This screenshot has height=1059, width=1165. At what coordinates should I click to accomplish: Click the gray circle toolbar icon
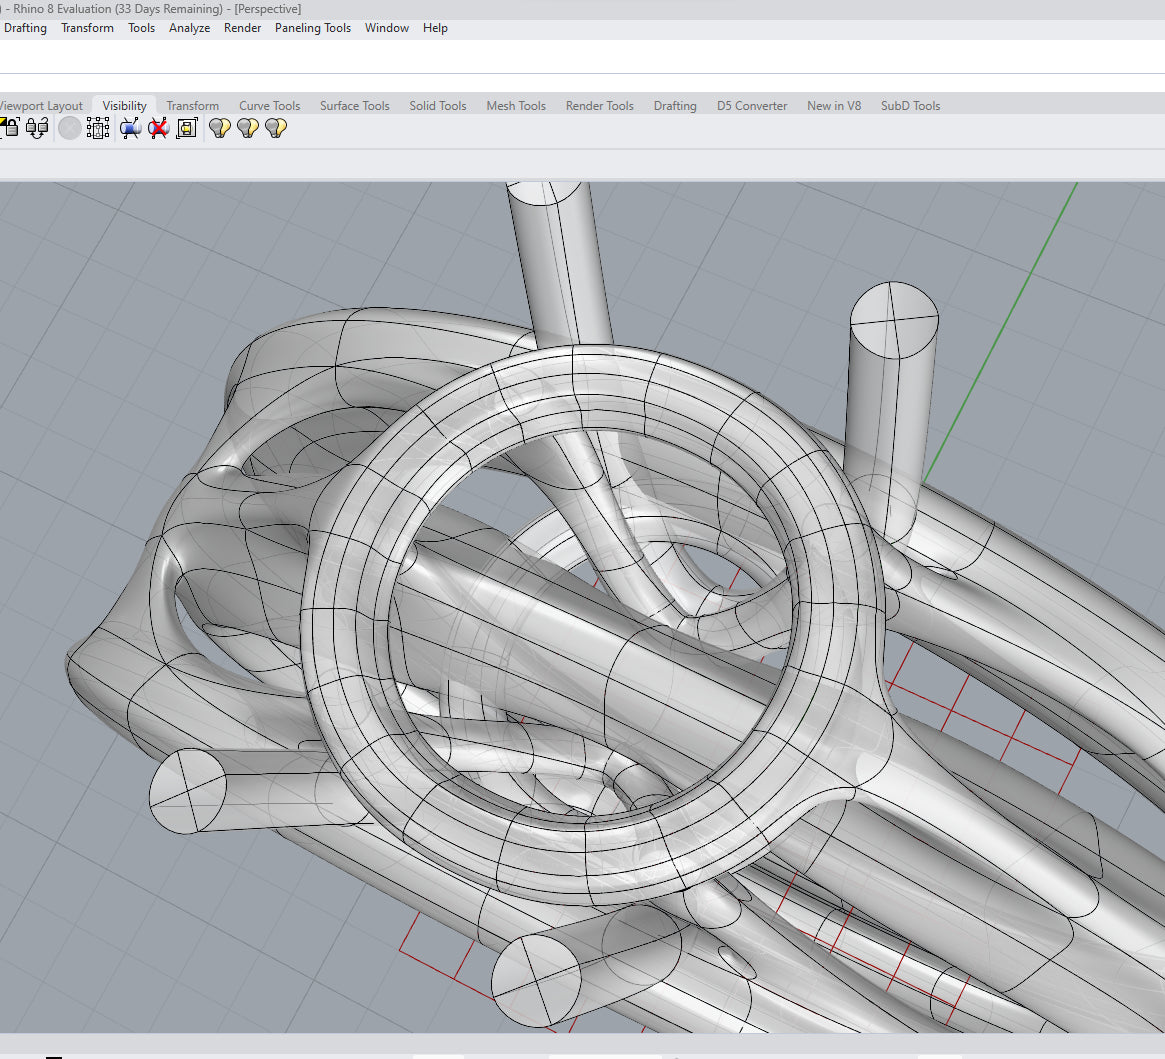pyautogui.click(x=69, y=128)
